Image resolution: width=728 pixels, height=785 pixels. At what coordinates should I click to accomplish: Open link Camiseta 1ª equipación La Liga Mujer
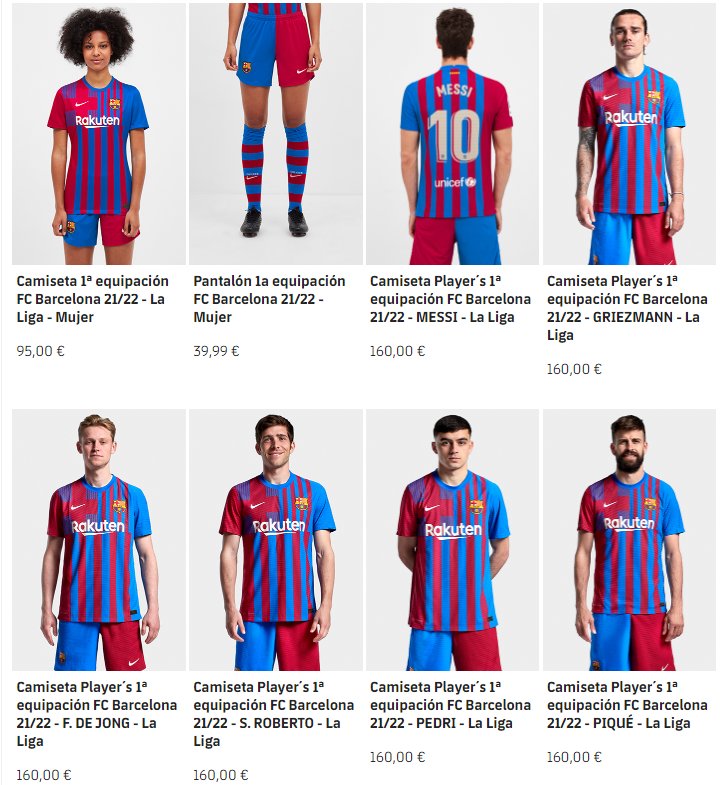[x=93, y=299]
